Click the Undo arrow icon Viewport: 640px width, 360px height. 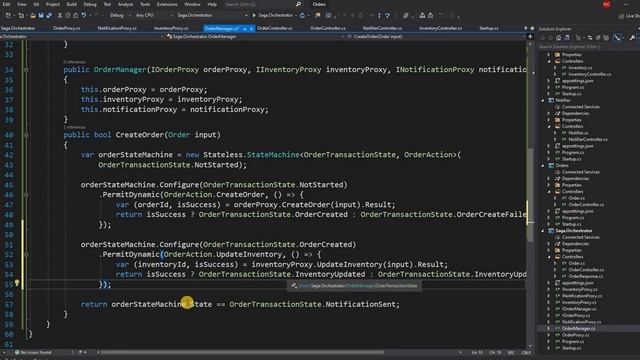coord(84,16)
